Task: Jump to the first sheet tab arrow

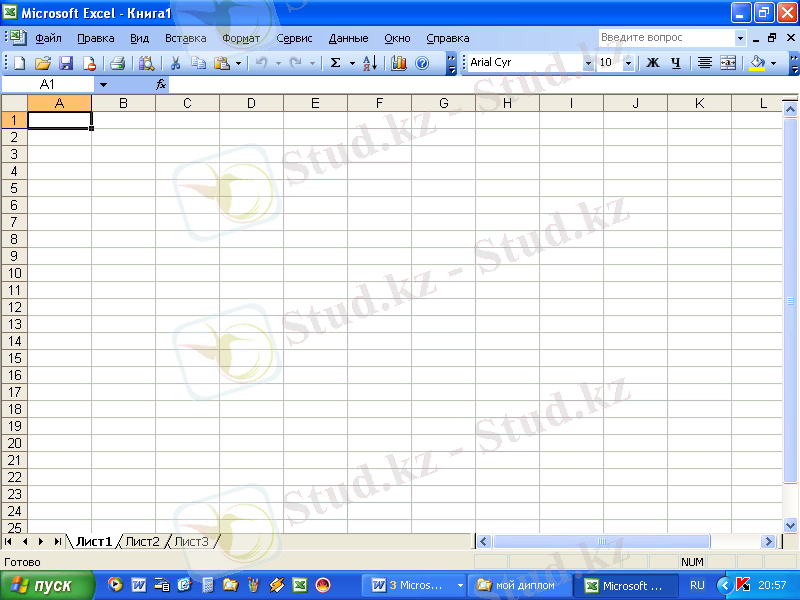Action: (8, 541)
